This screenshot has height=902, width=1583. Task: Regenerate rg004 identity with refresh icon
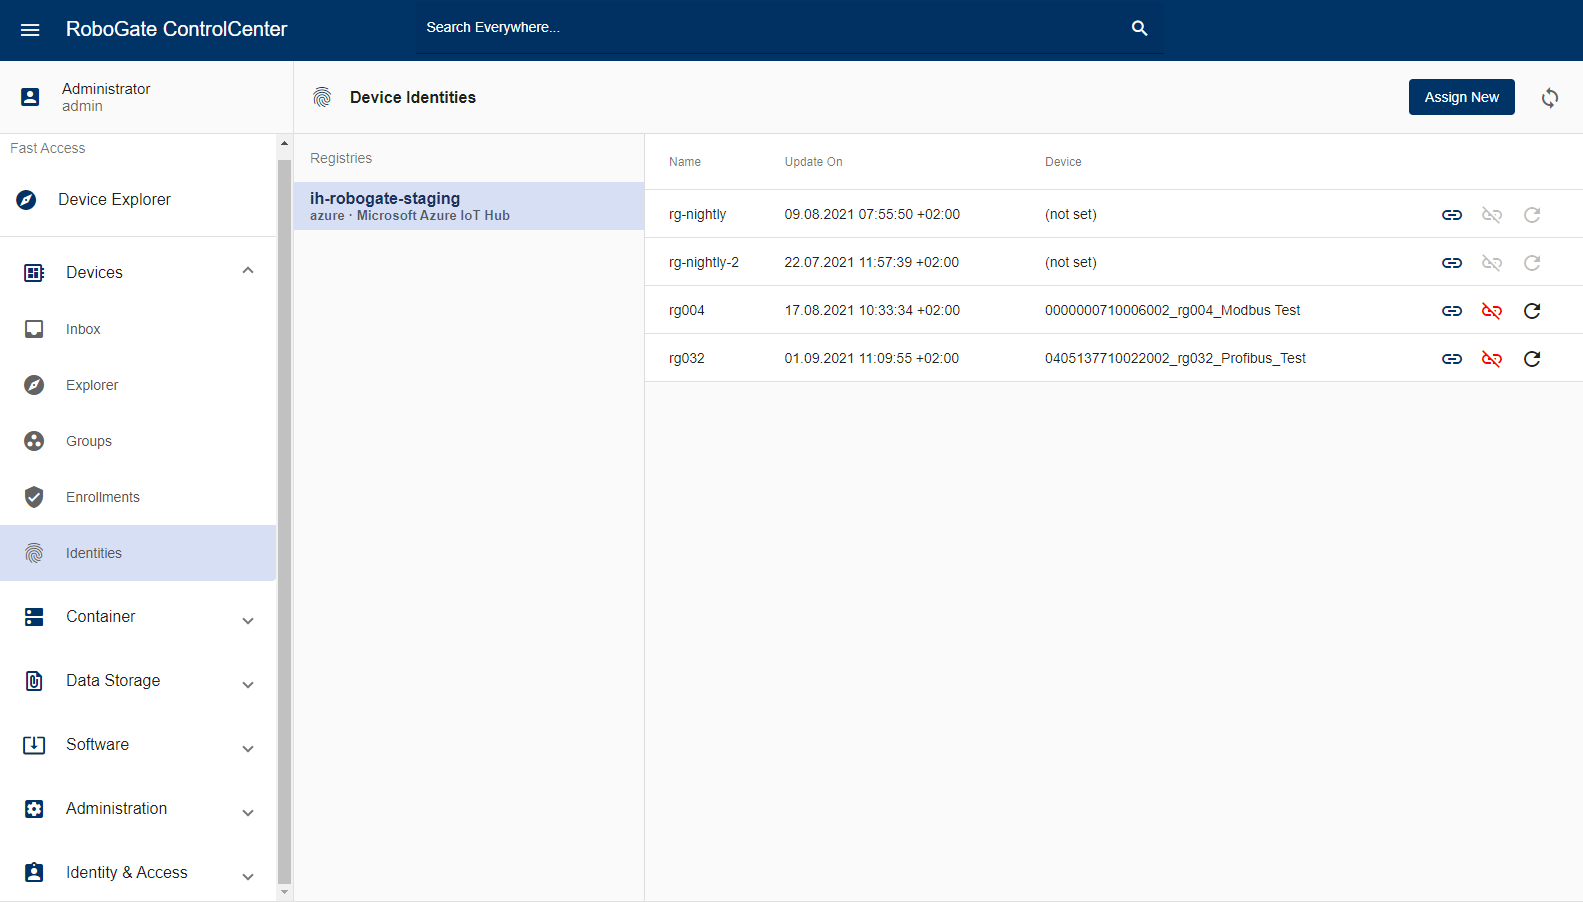[x=1532, y=311]
